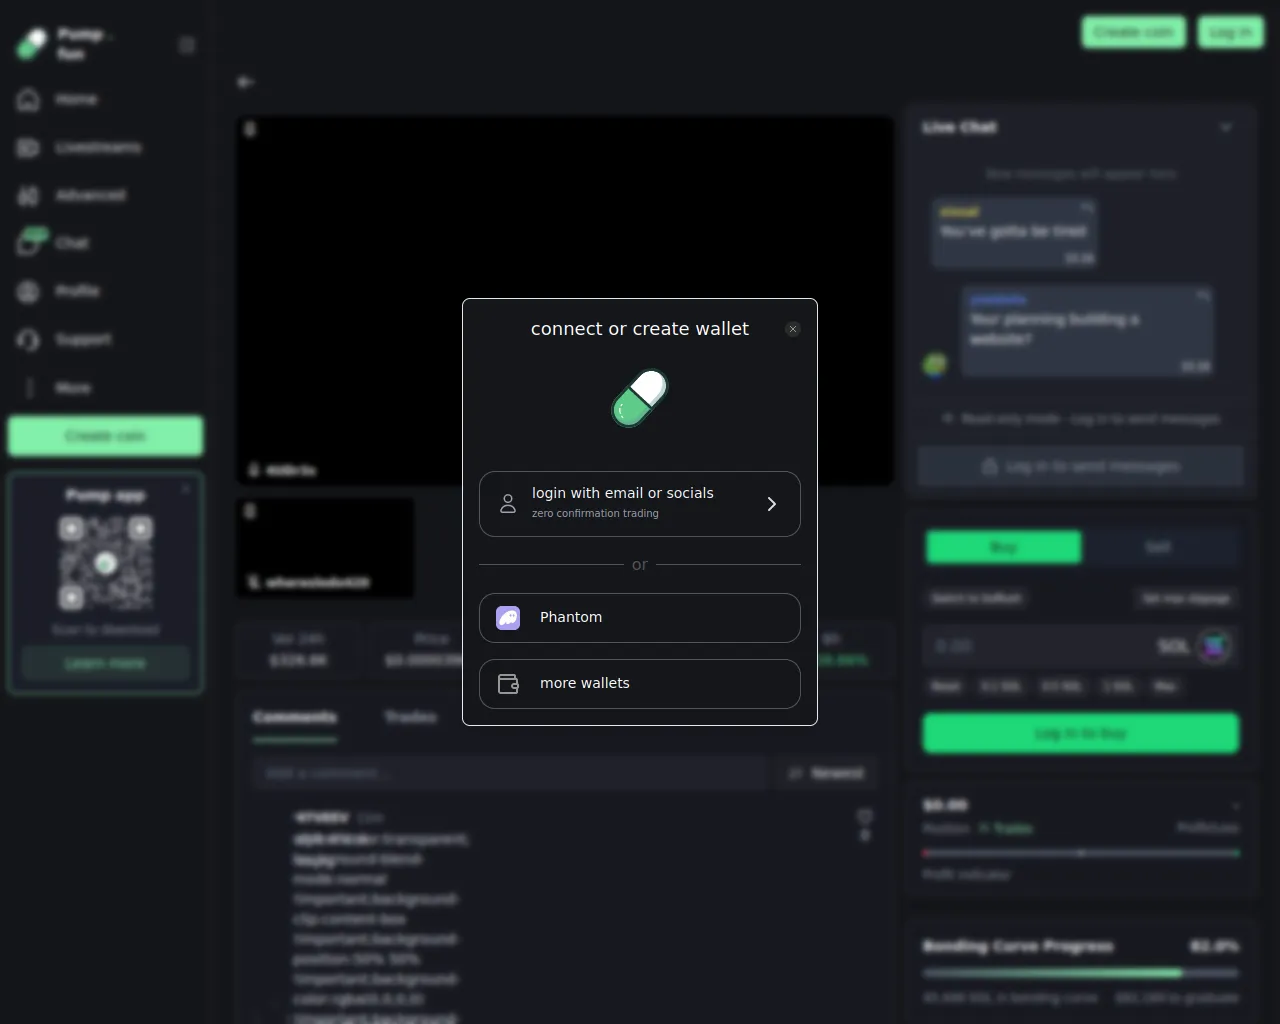Open the more wallets option
1280x1024 pixels.
pyautogui.click(x=640, y=684)
